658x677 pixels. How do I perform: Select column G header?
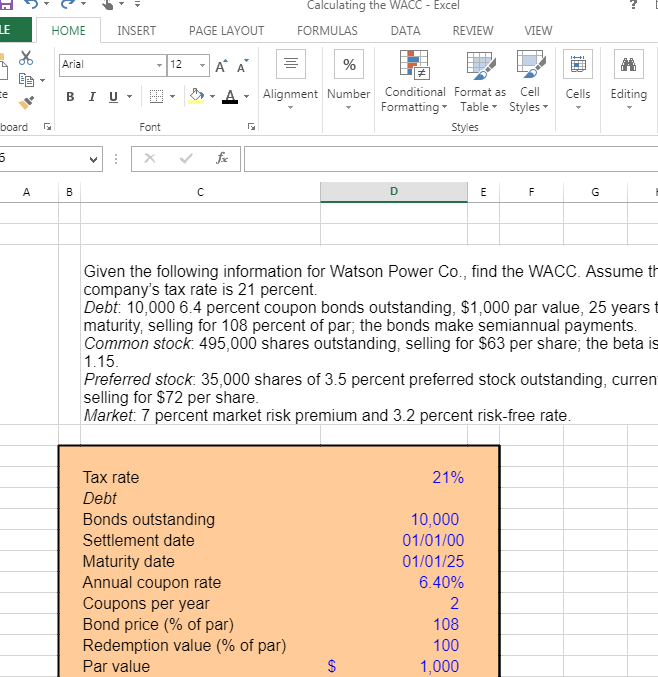point(595,192)
